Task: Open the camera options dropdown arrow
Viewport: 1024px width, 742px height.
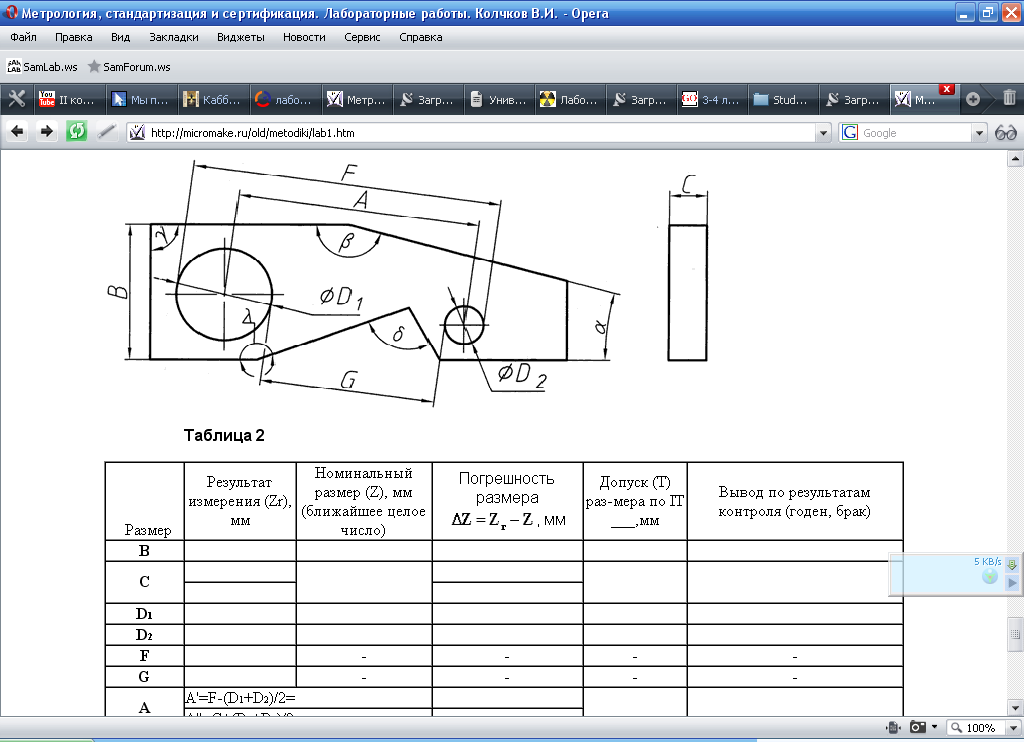Action: [935, 727]
